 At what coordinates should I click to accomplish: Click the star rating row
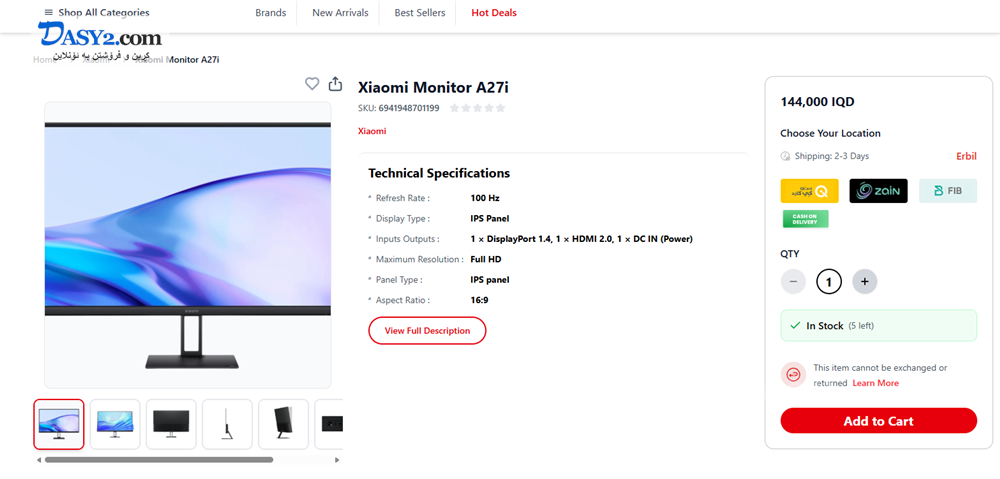click(477, 108)
